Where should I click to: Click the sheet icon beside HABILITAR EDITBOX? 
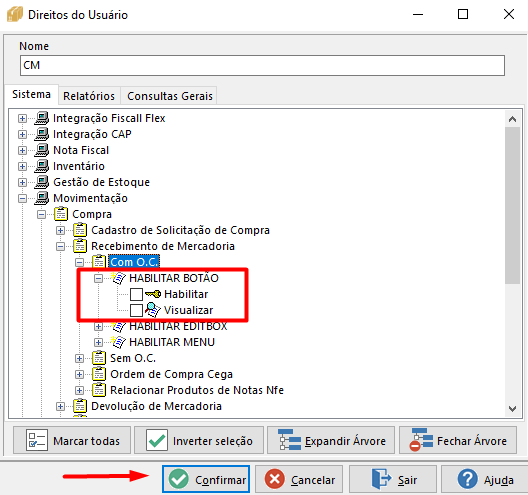tap(119, 326)
